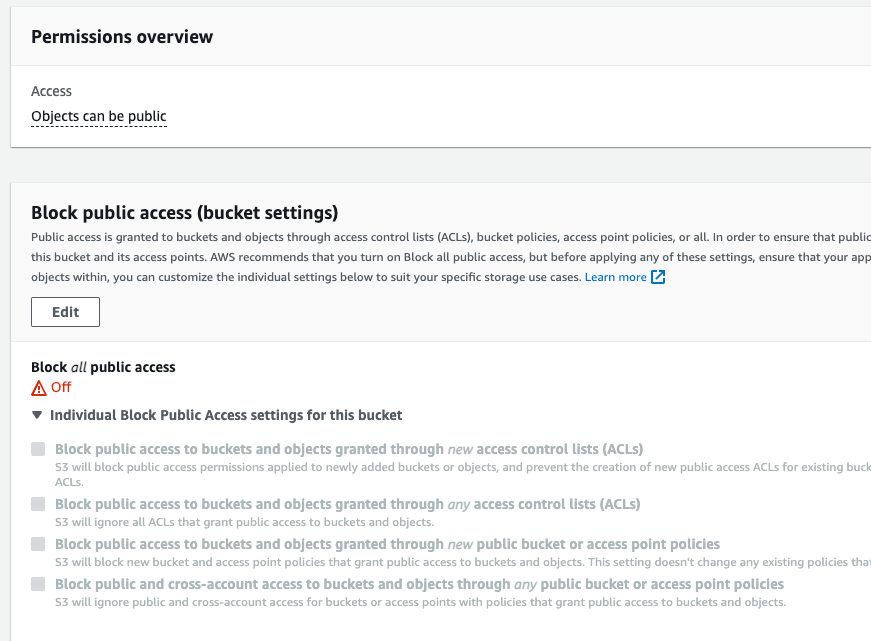Open the Learn more link
This screenshot has width=871, height=641.
615,277
